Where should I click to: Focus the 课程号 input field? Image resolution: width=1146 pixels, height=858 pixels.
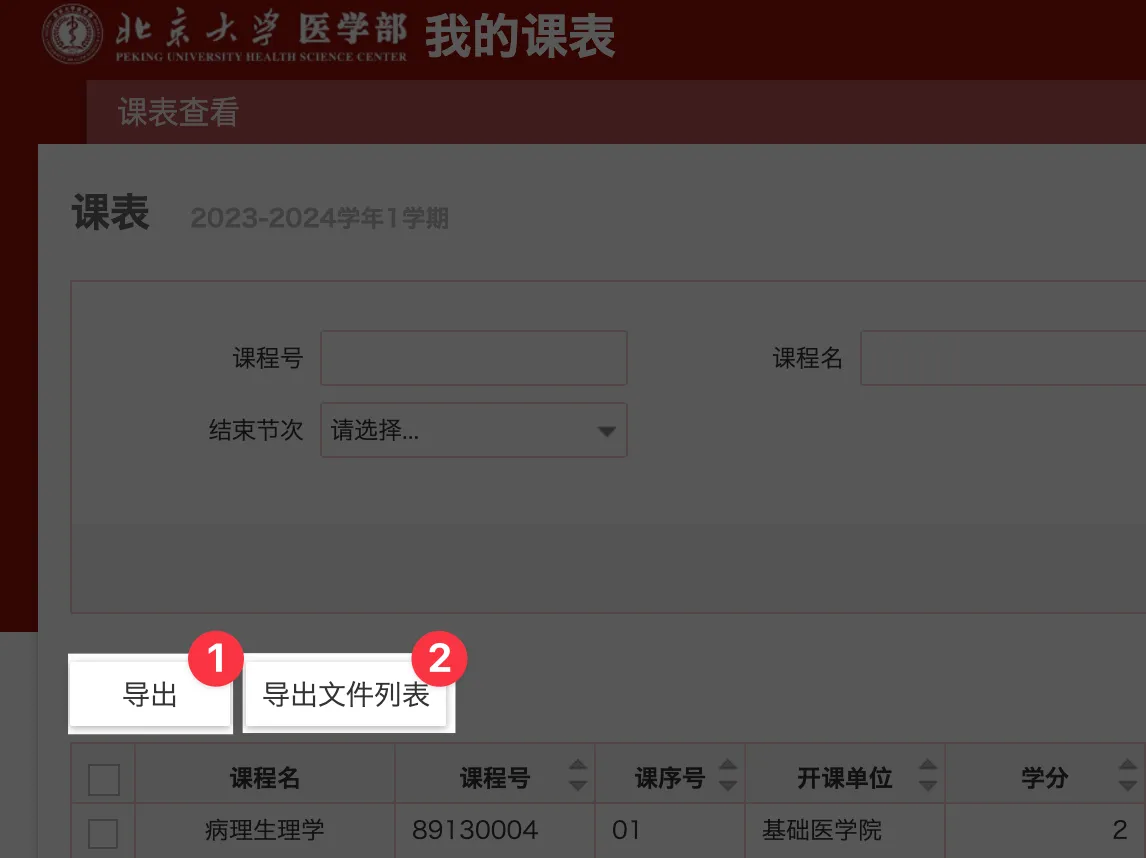(474, 358)
